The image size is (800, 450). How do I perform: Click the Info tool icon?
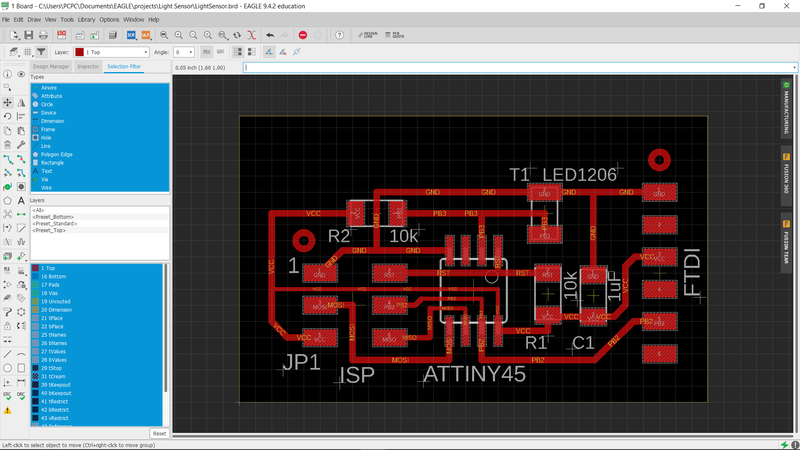(x=8, y=74)
